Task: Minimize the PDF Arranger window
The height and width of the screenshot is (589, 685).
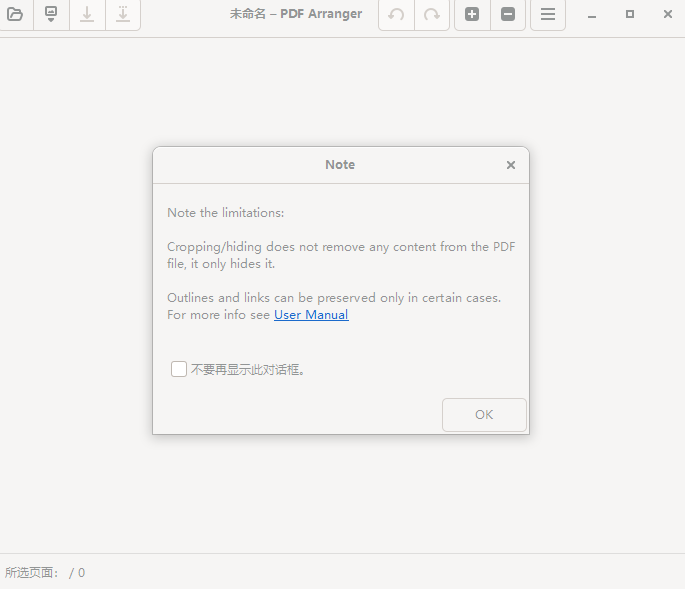Action: [x=592, y=15]
